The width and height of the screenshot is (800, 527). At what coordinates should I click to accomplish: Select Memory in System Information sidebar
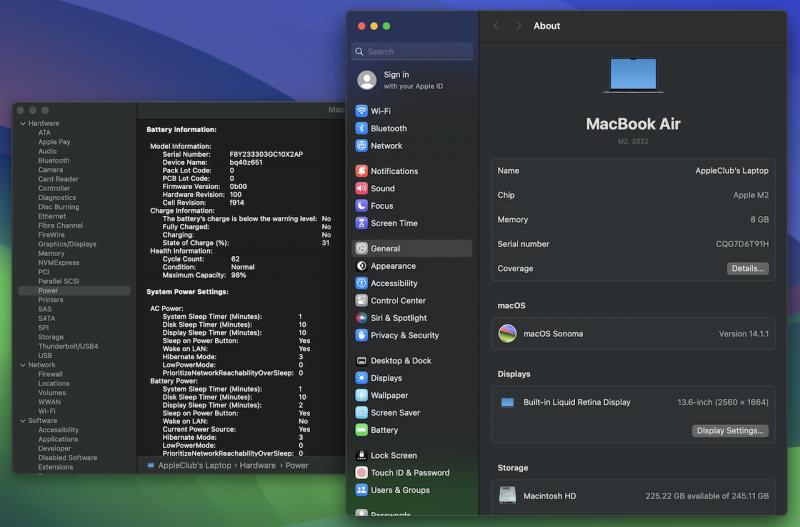51,254
